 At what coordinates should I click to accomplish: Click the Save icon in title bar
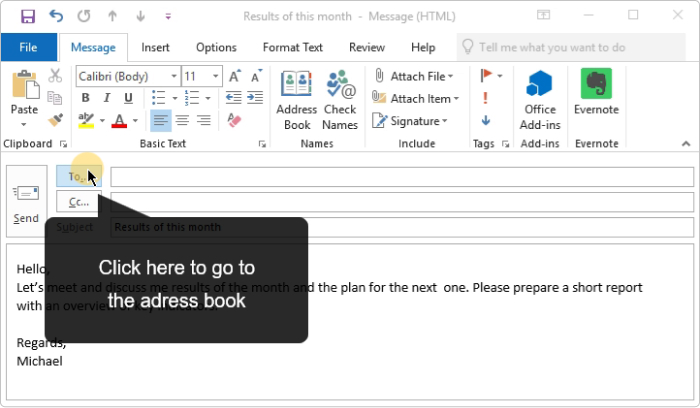27,16
